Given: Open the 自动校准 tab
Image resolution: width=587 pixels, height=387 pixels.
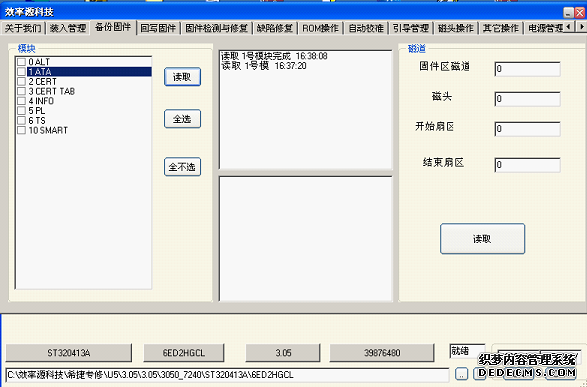Looking at the screenshot, I should (x=366, y=28).
